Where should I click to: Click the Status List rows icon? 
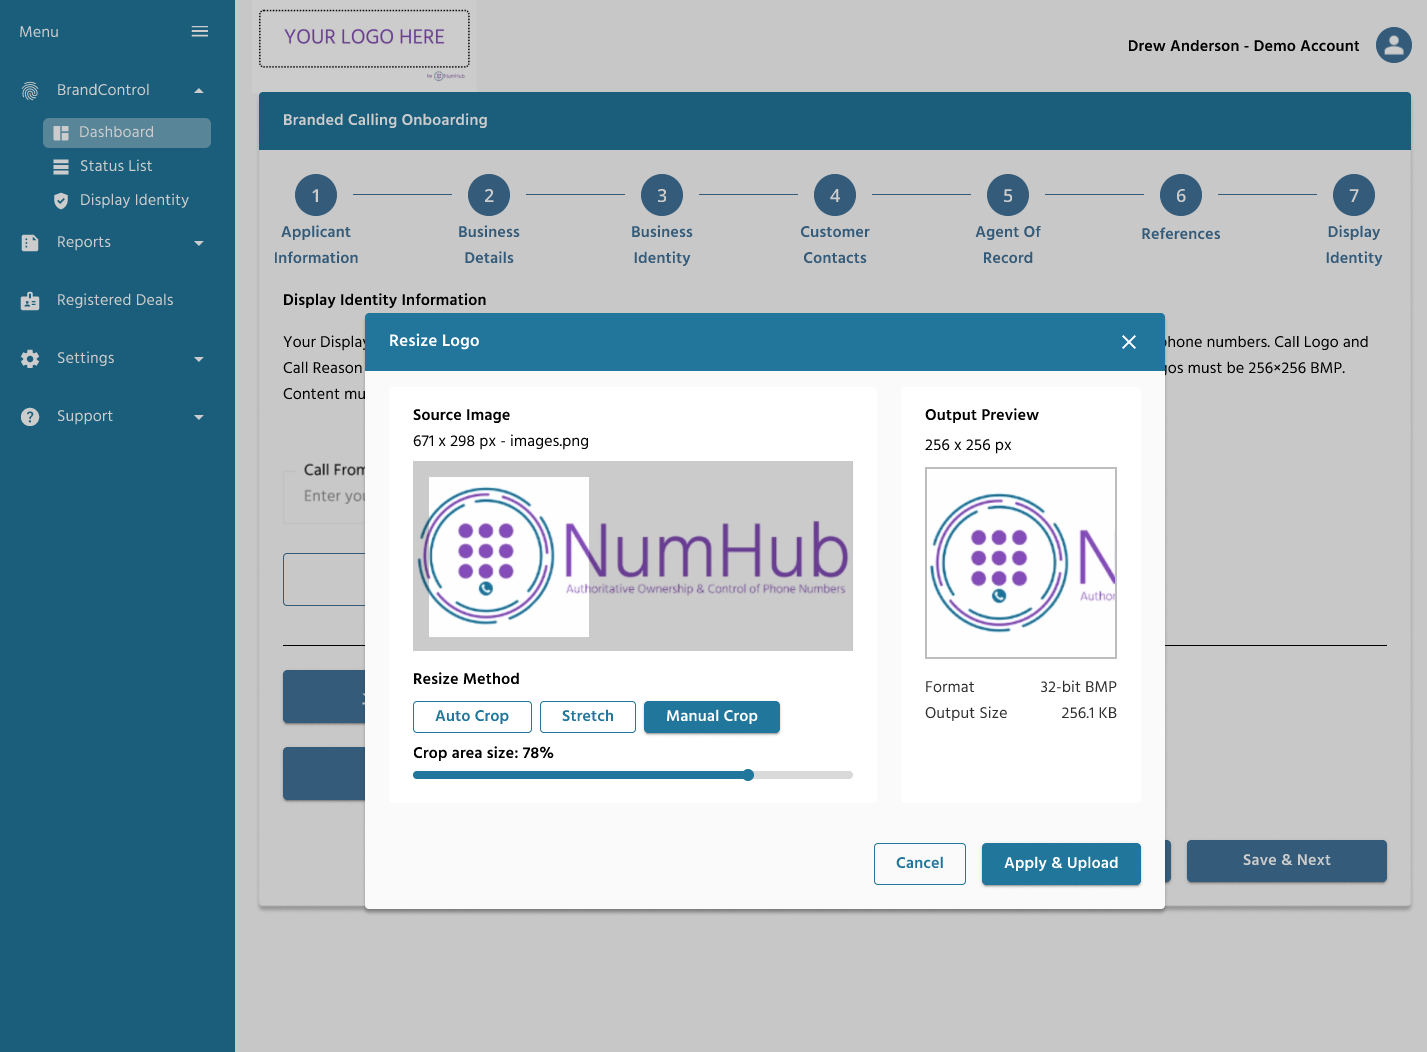pos(61,167)
